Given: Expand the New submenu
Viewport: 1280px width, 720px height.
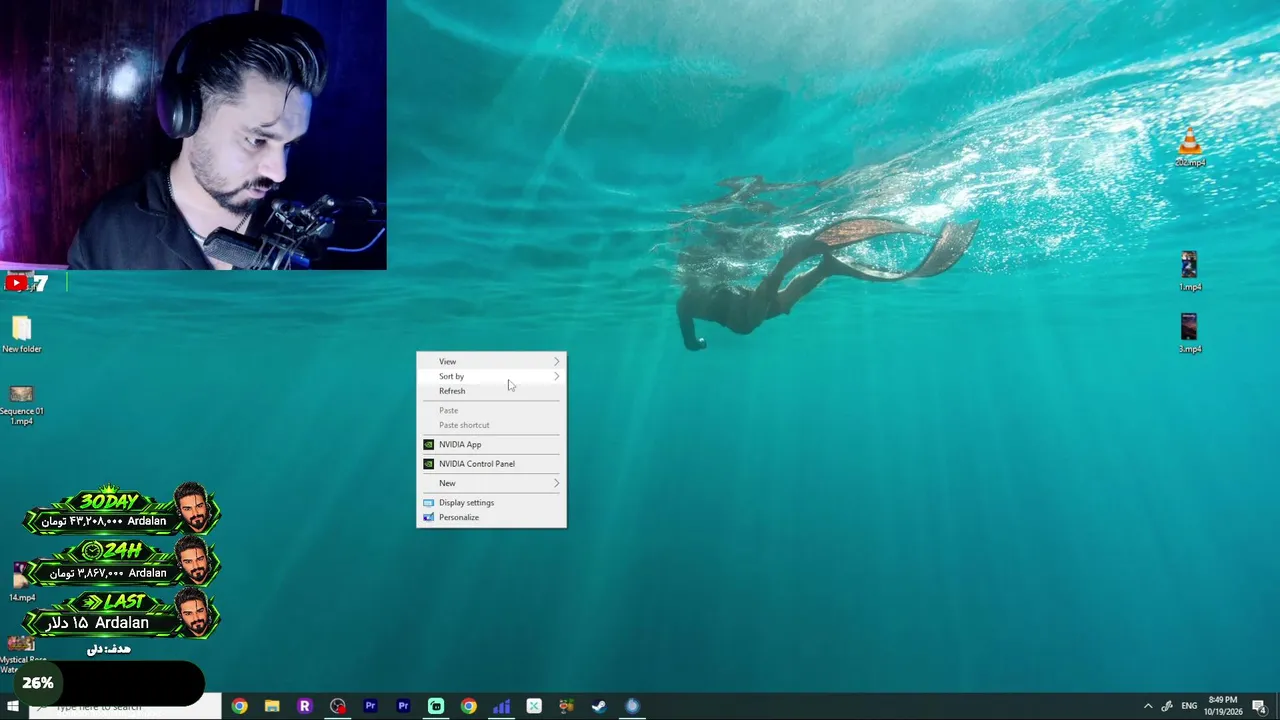Looking at the screenshot, I should (x=491, y=483).
